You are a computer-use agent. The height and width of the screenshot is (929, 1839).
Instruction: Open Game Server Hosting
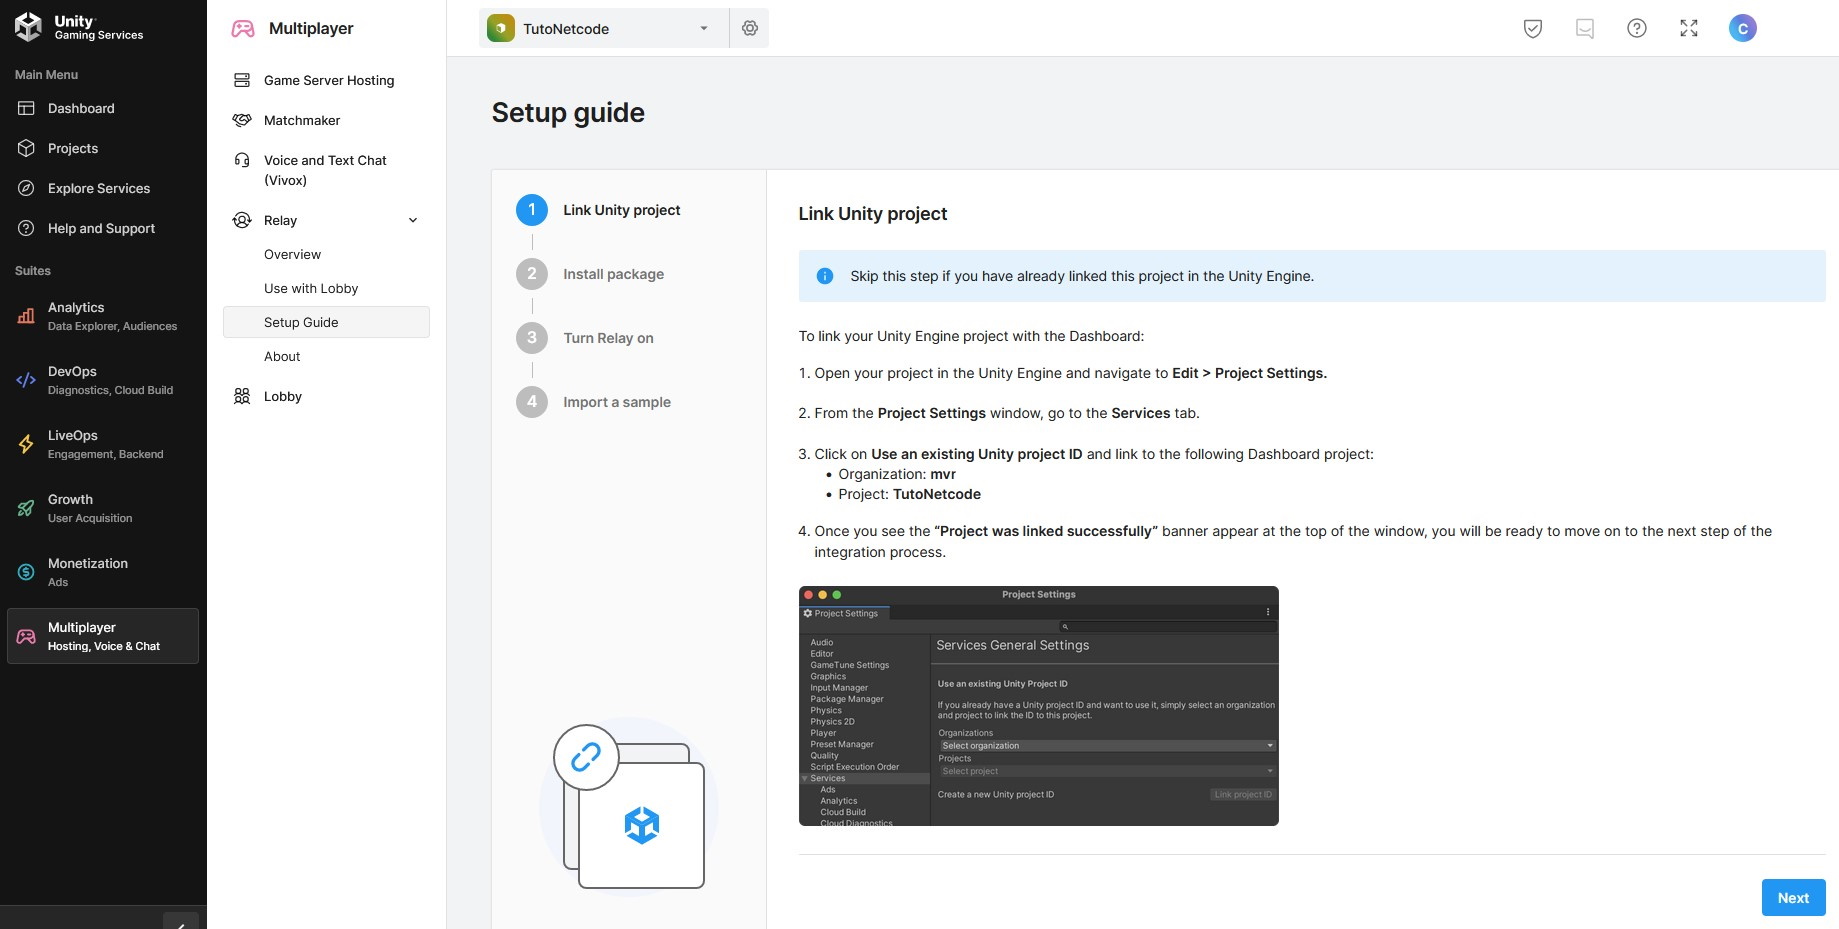point(329,80)
